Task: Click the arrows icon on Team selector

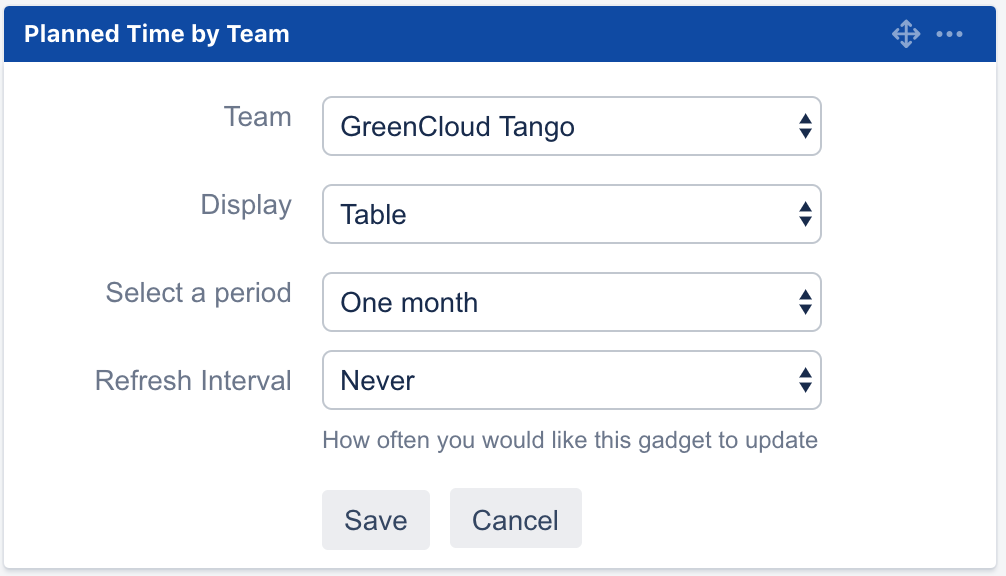Action: click(804, 126)
